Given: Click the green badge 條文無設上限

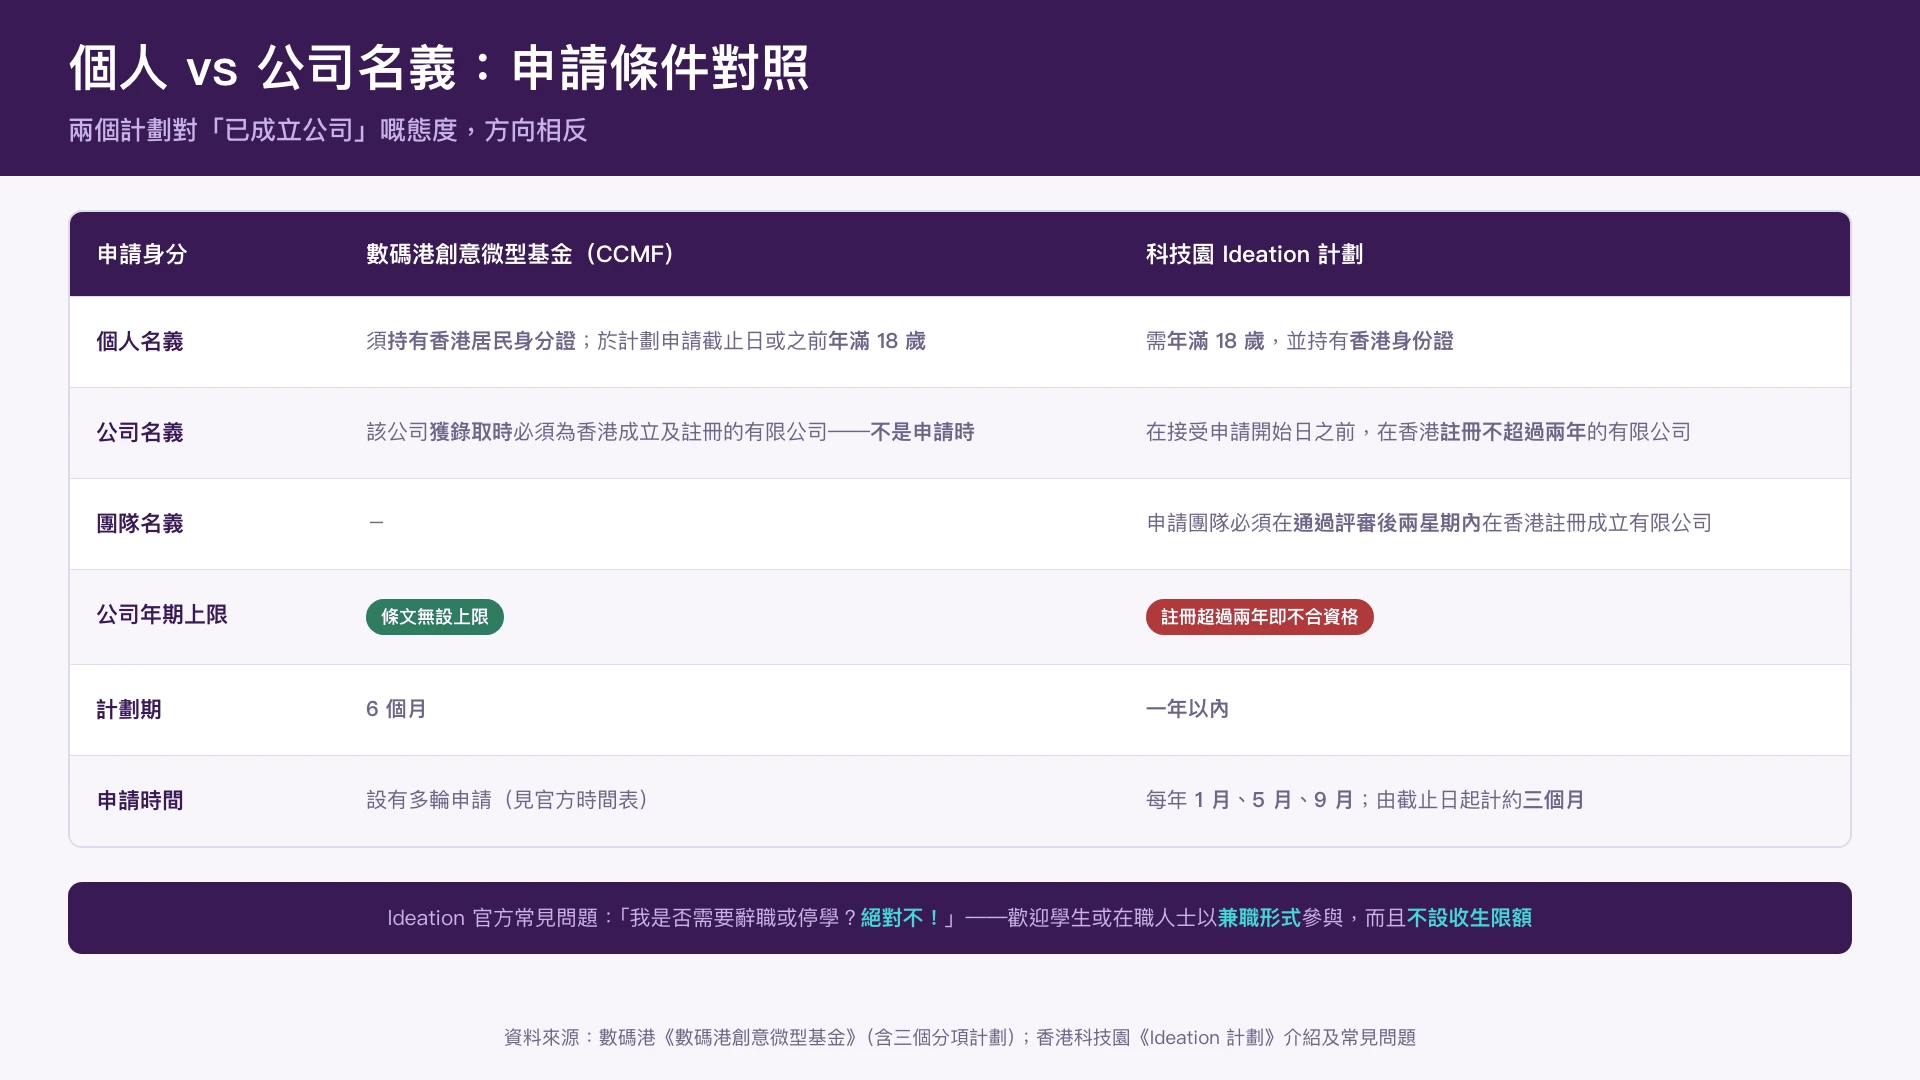Looking at the screenshot, I should 435,617.
